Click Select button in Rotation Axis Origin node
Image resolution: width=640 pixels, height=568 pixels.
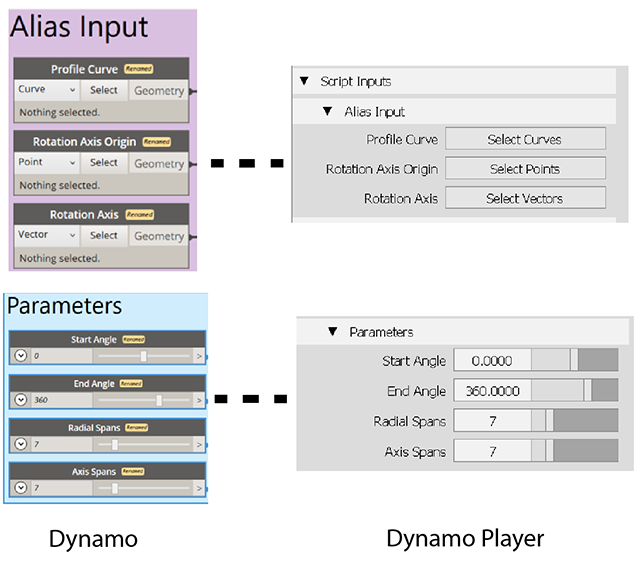point(104,162)
